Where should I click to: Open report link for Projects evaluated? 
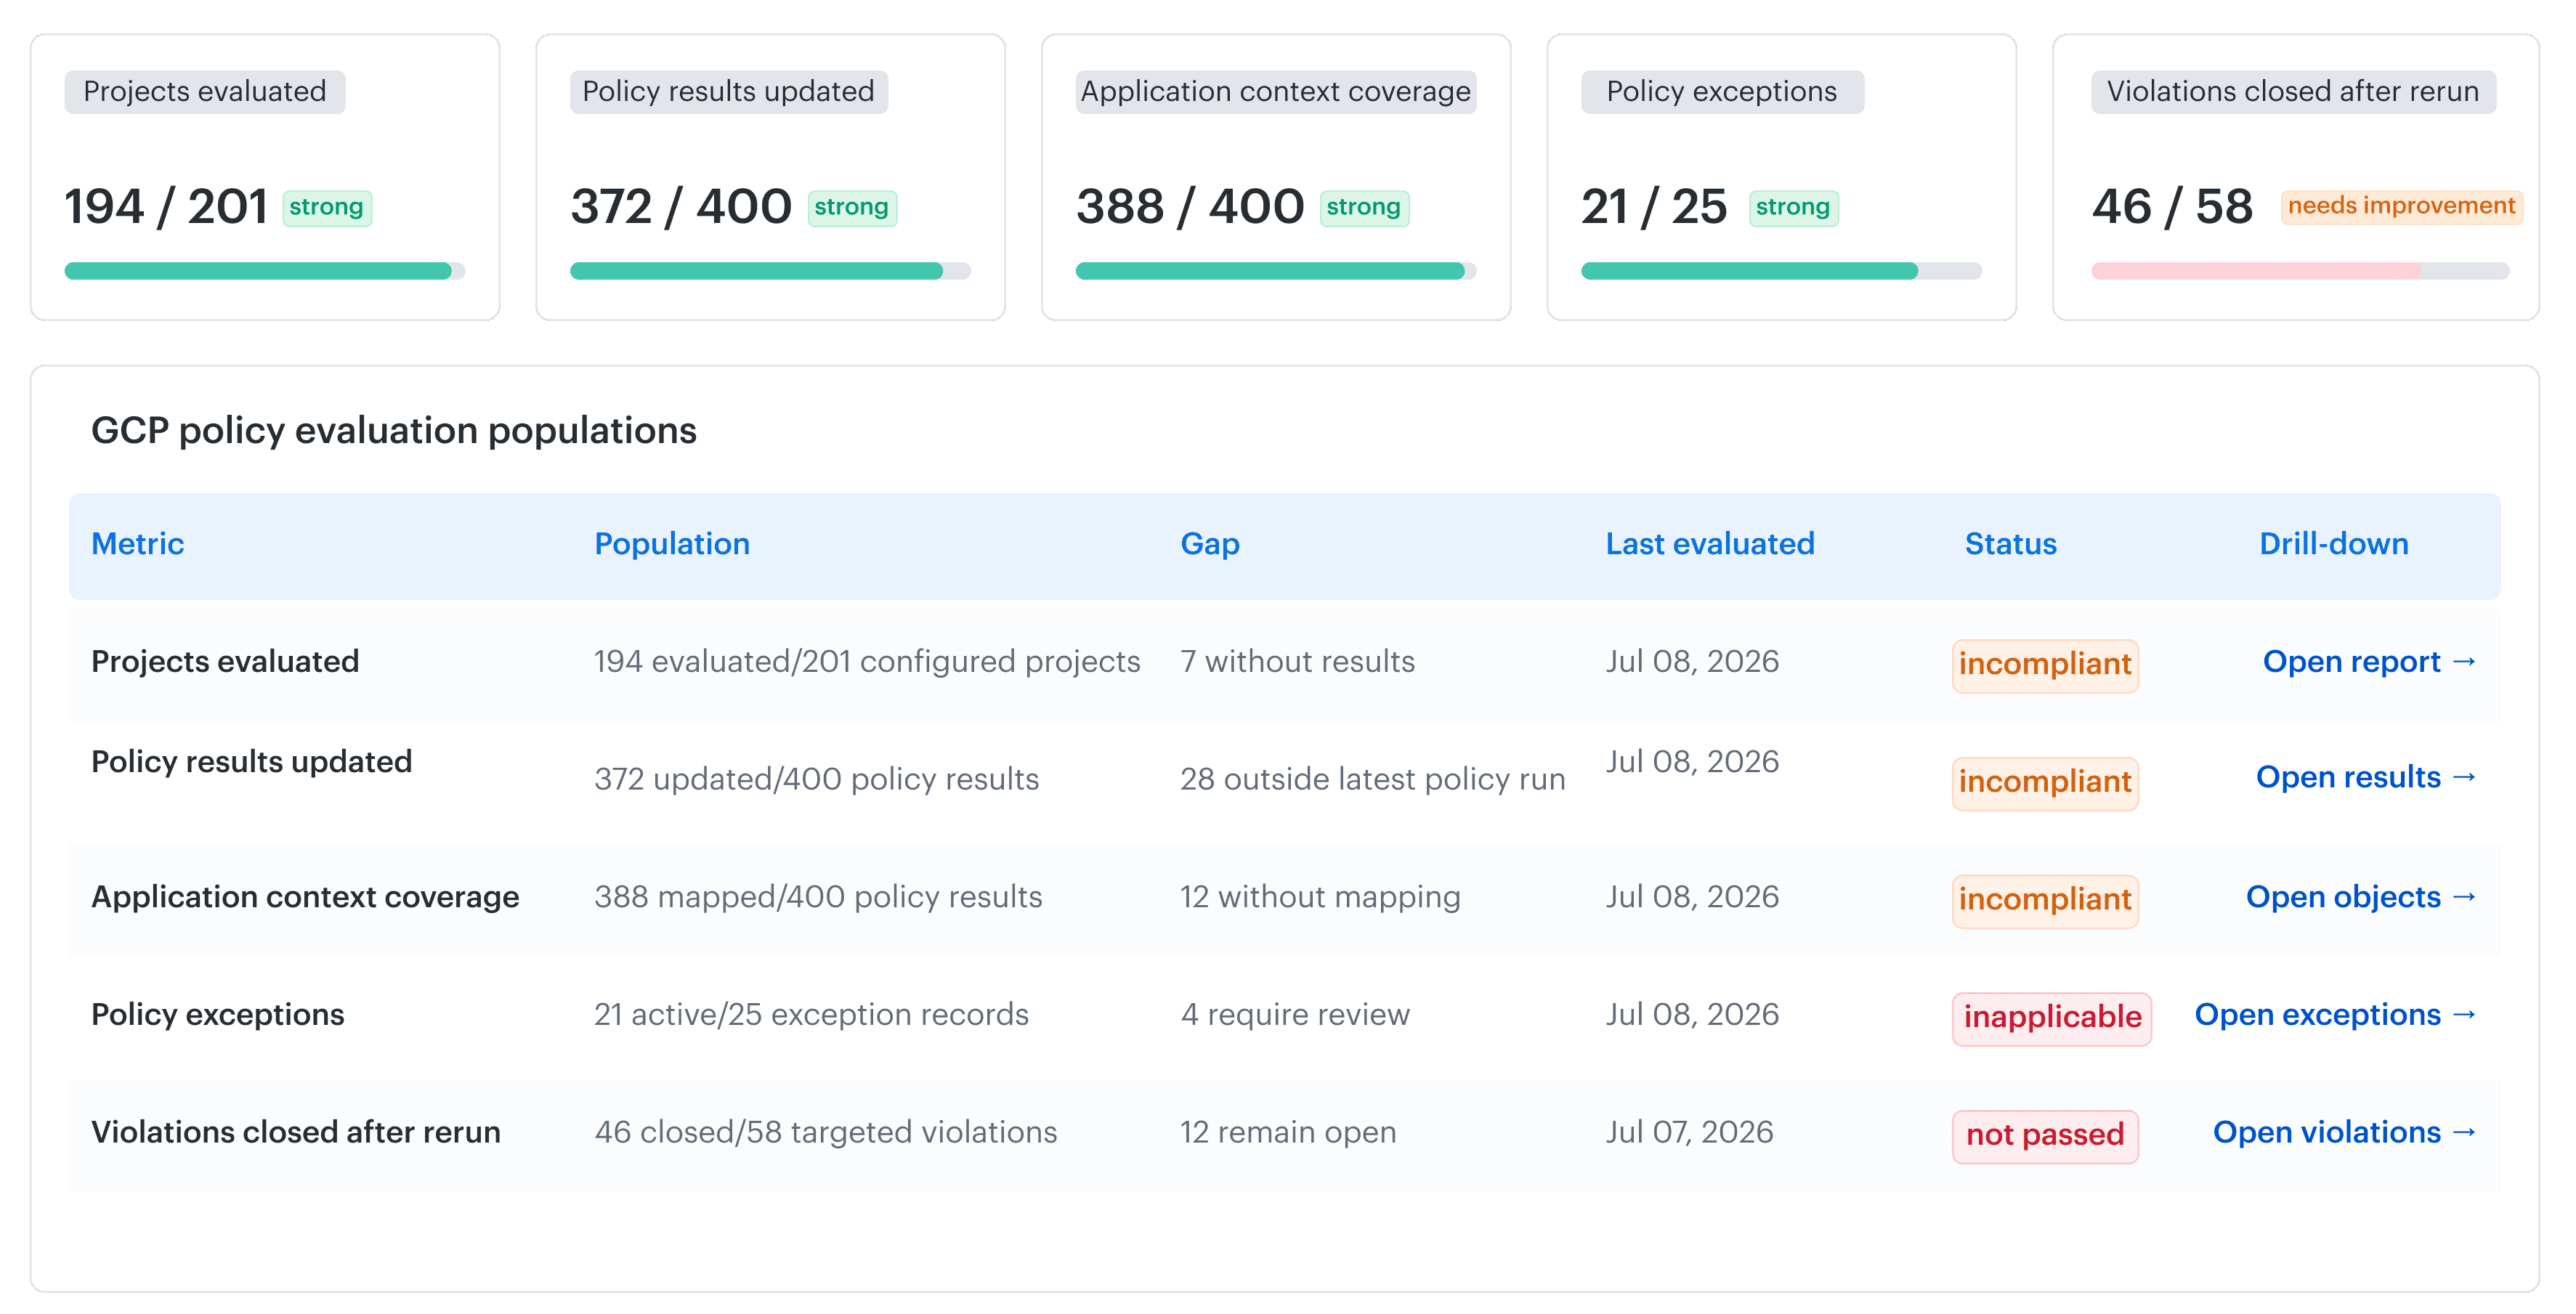[2369, 662]
